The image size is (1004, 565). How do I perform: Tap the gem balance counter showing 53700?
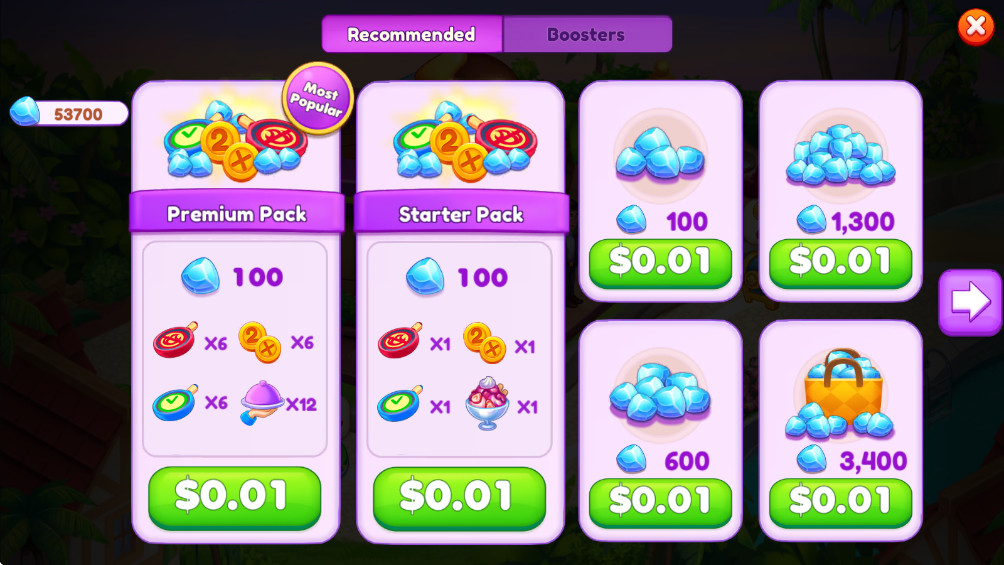69,113
